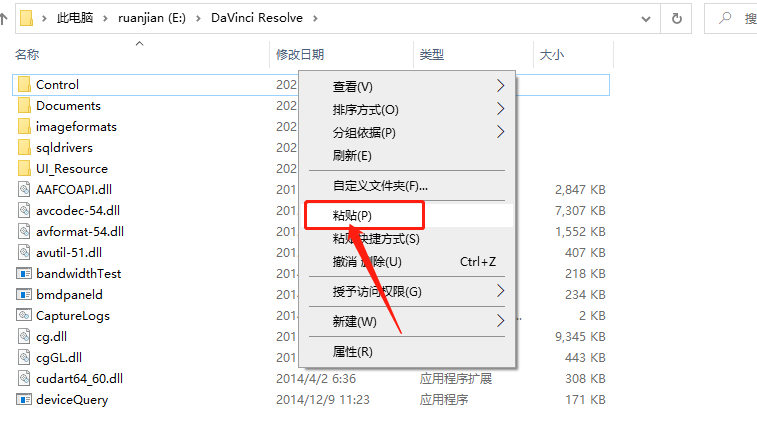Image resolution: width=757 pixels, height=429 pixels.
Task: Click the cudart64_60.dll file icon
Action: (24, 378)
